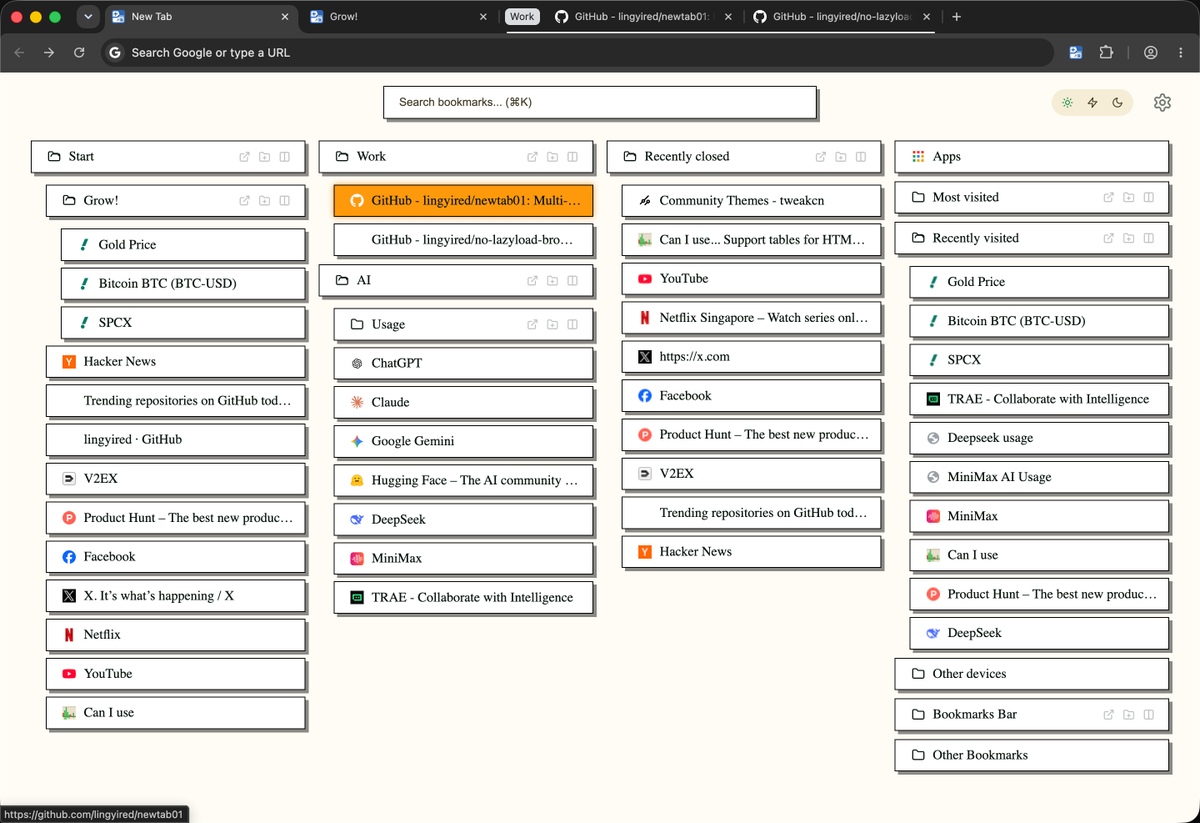Click the folder-plus icon on AI folder

[553, 281]
